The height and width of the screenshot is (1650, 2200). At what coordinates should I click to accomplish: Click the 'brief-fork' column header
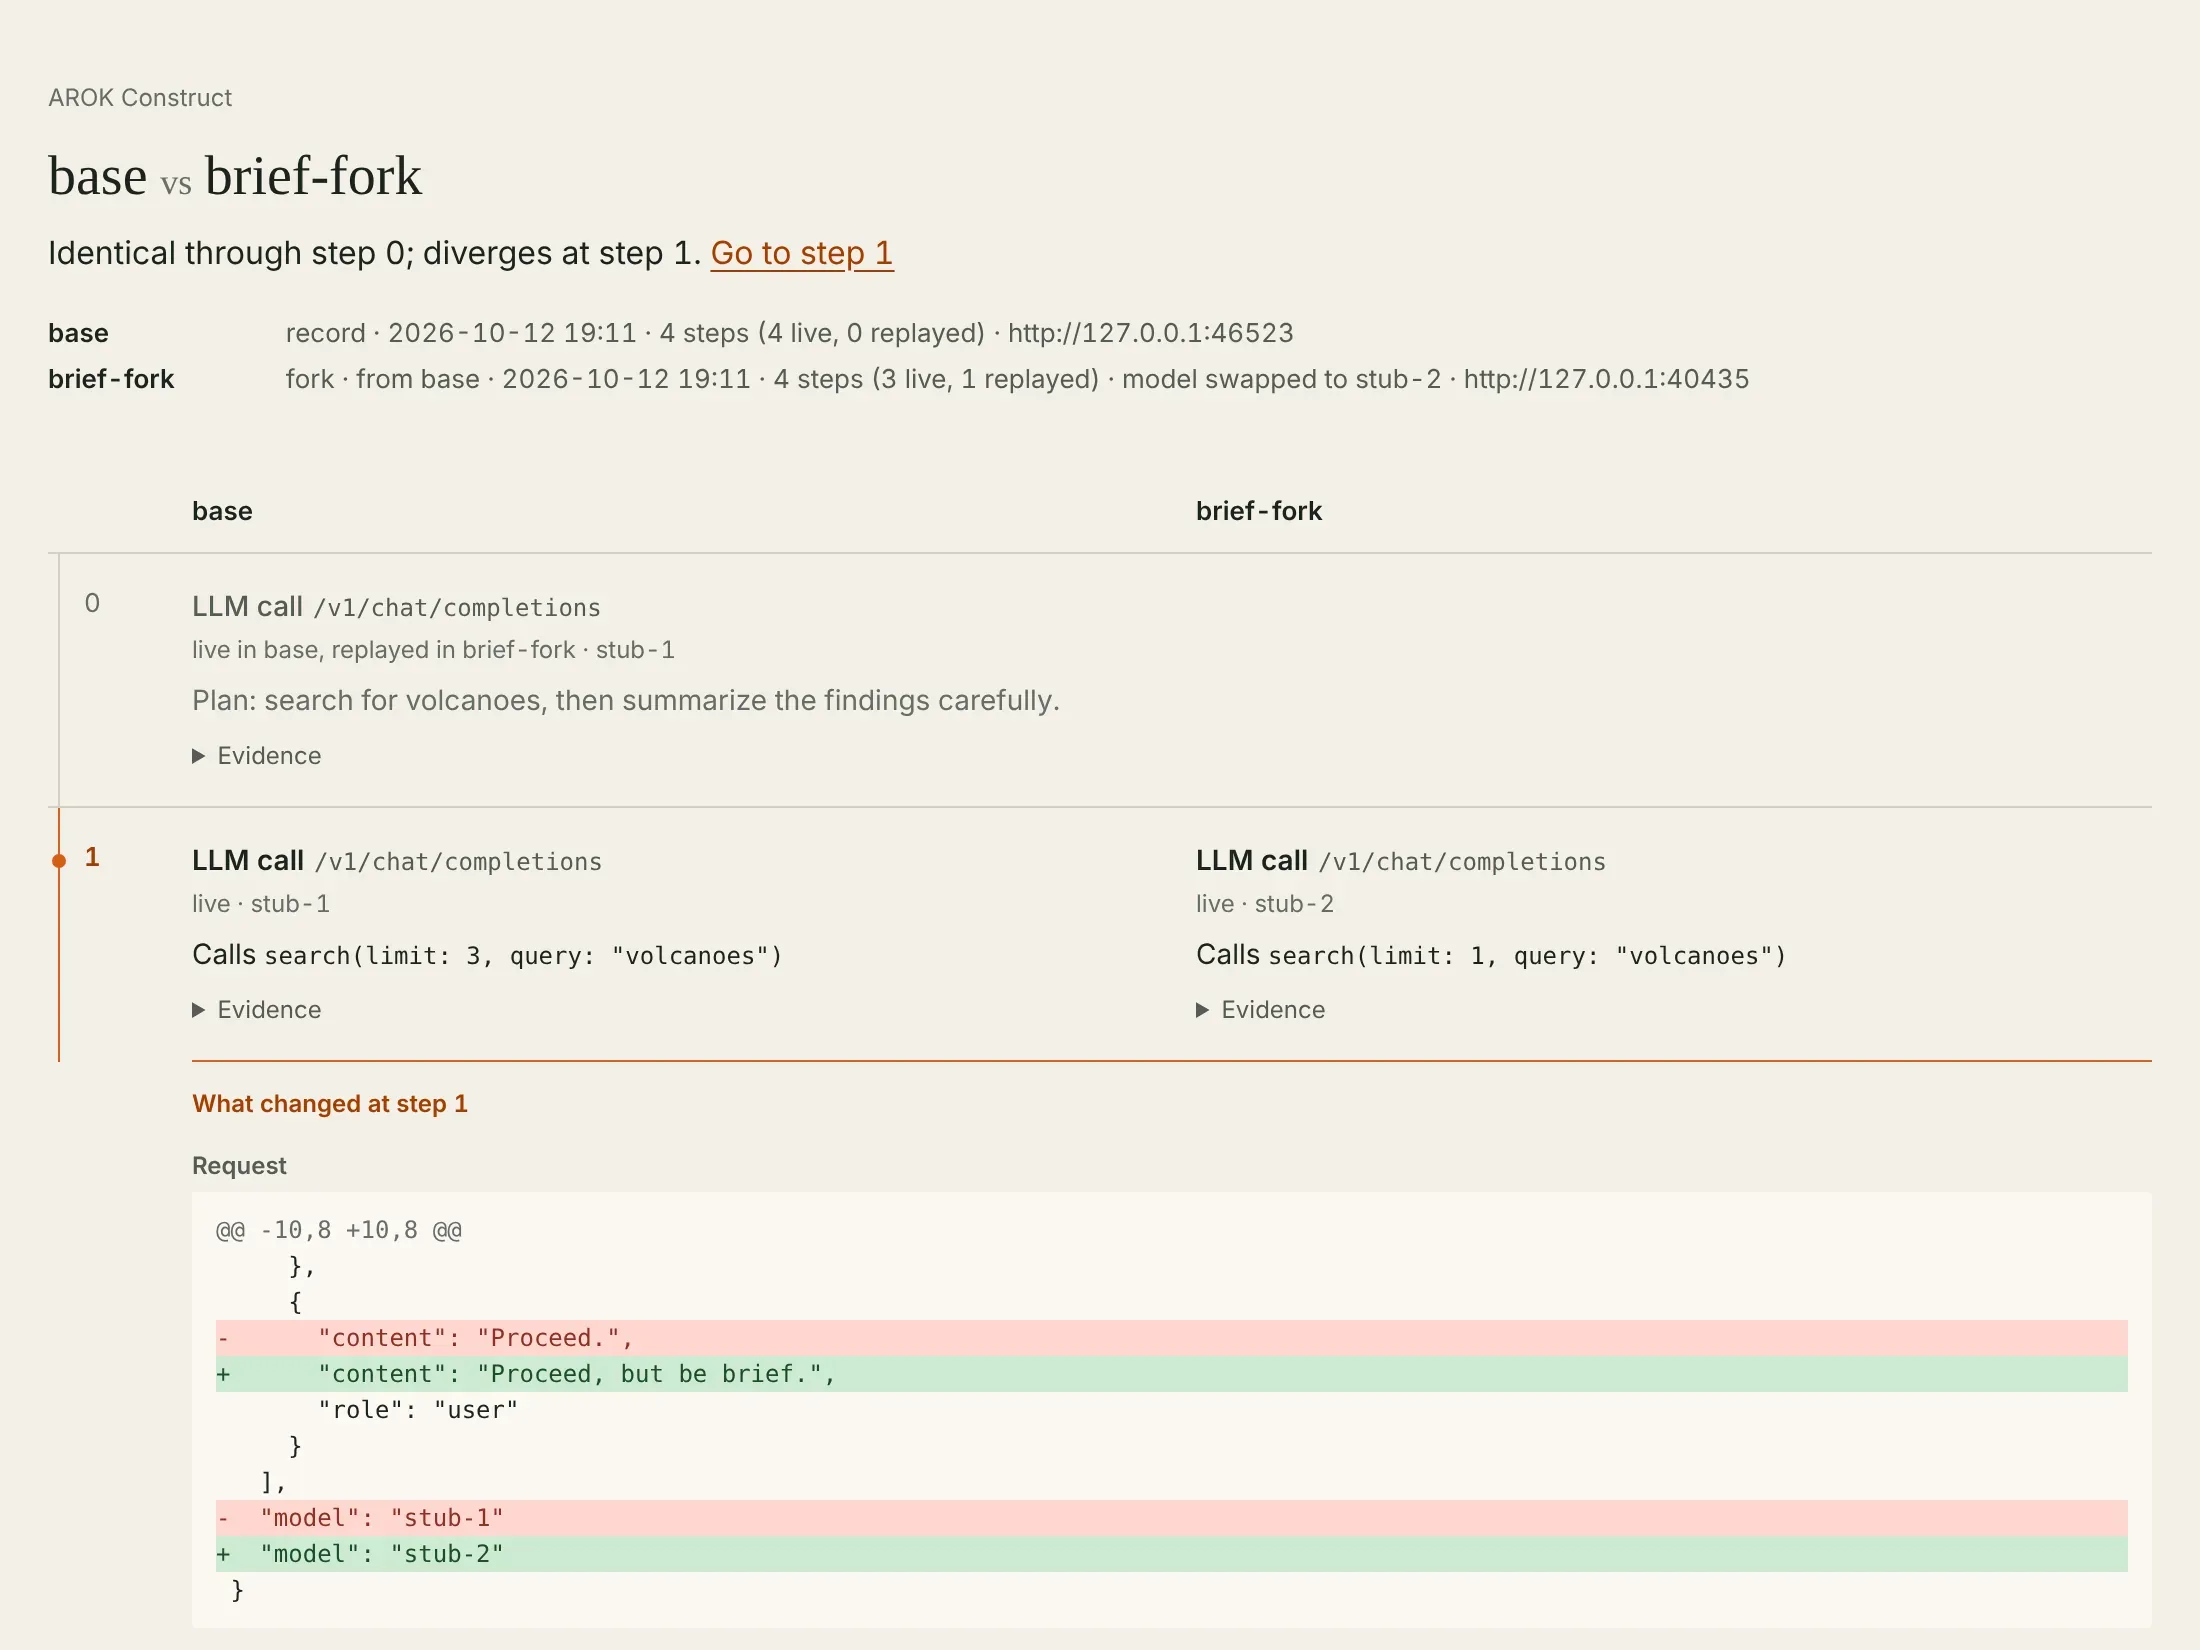pos(1259,511)
